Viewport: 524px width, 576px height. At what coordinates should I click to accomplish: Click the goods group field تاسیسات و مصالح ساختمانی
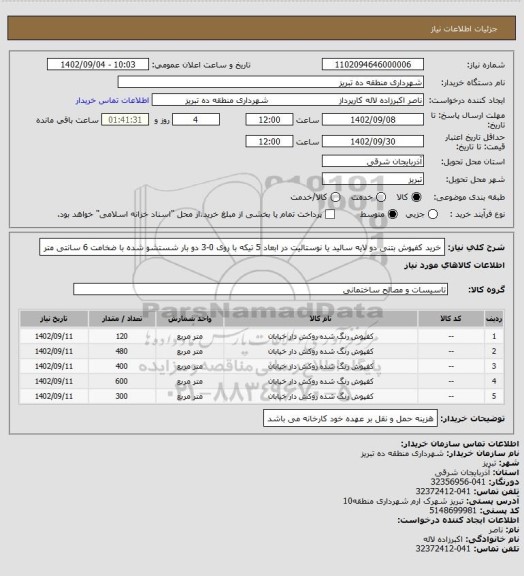coord(260,289)
